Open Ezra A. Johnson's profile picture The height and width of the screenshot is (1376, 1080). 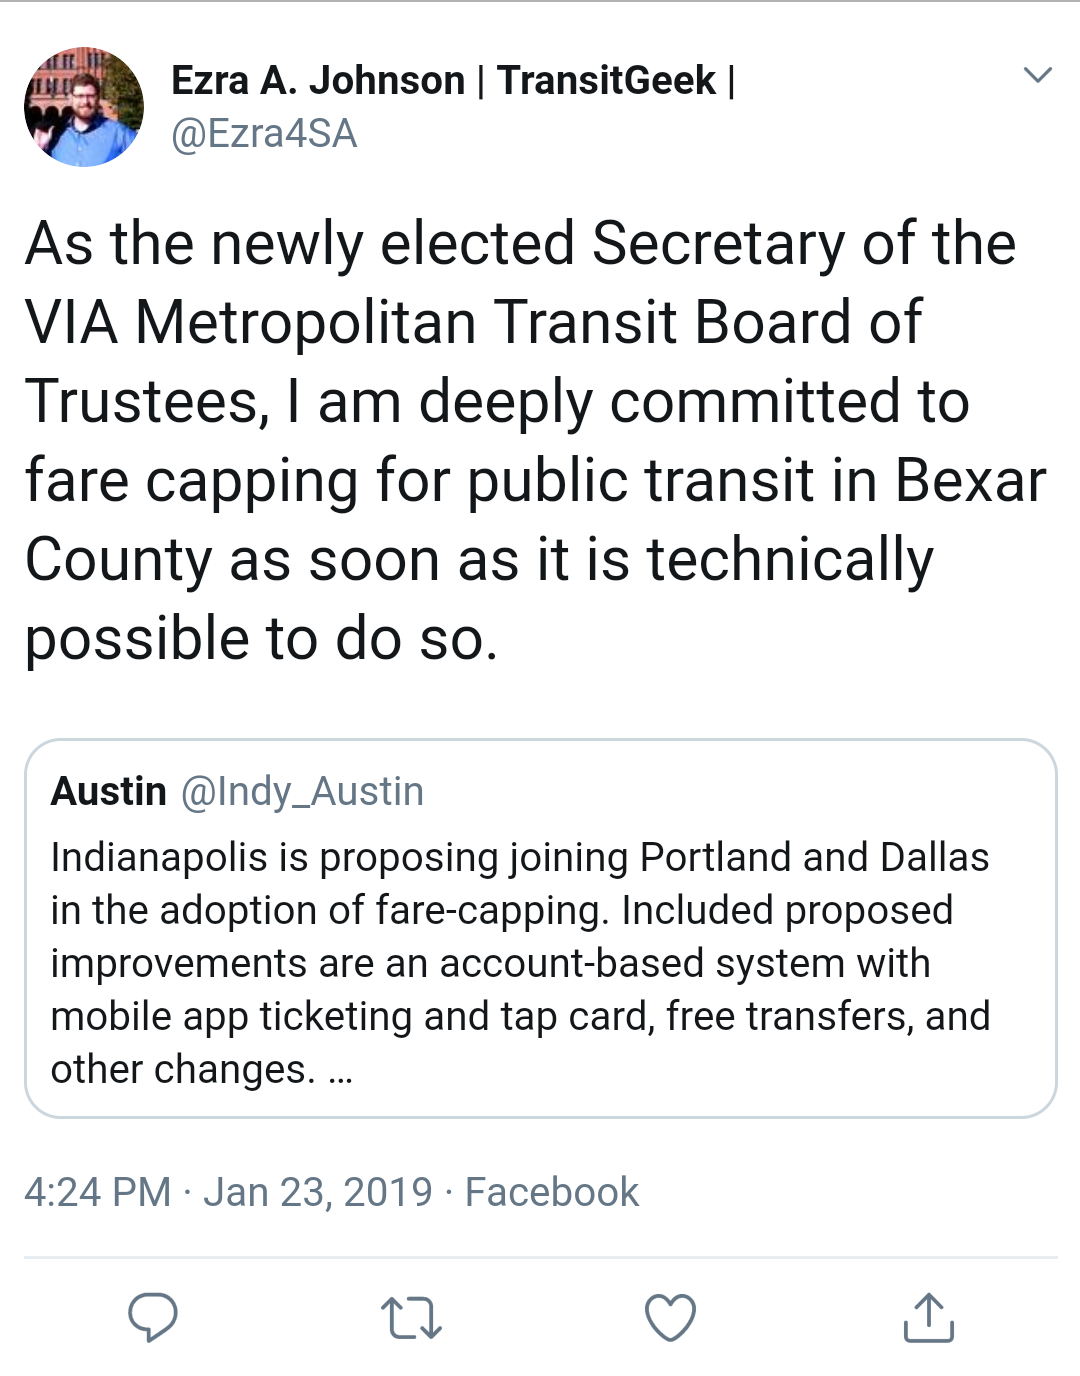point(84,107)
